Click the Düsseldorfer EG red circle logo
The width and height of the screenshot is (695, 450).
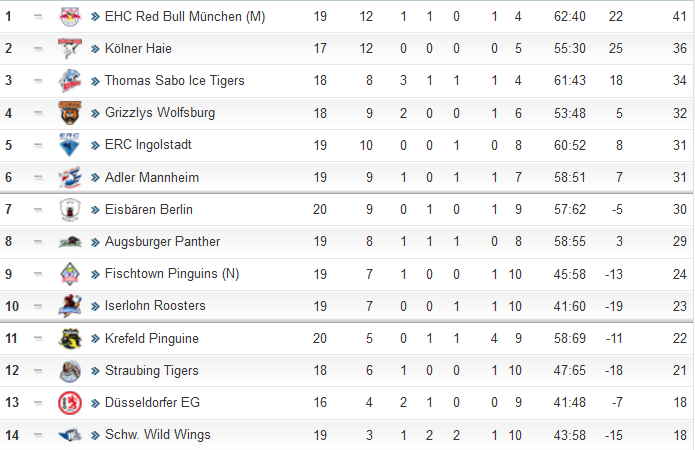pyautogui.click(x=70, y=403)
